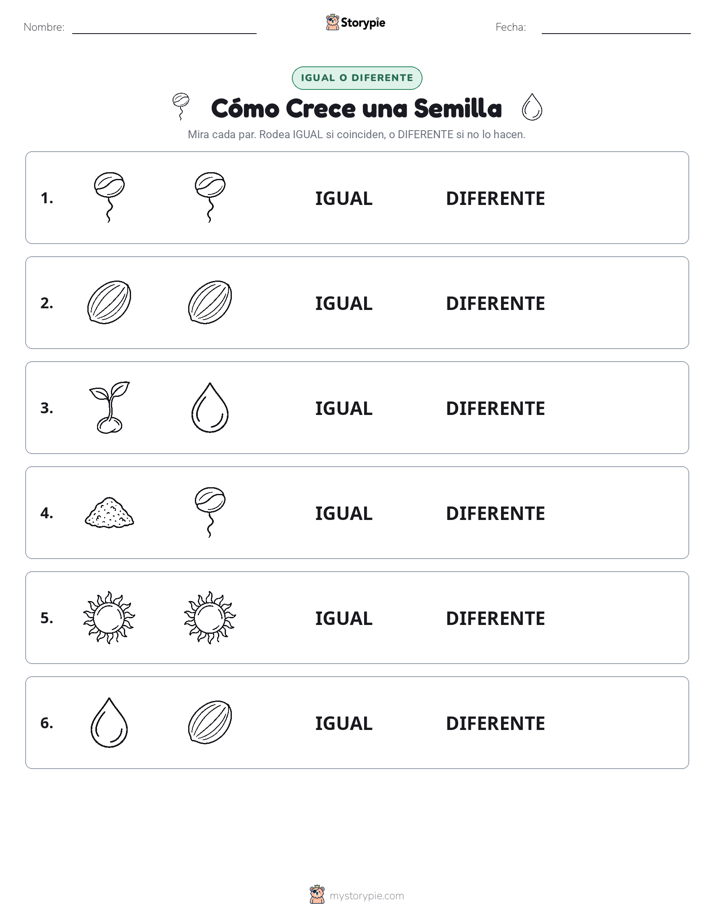Image resolution: width=714 pixels, height=924 pixels.
Task: Click the IGUAL O DIFERENTE badge
Action: (x=357, y=78)
